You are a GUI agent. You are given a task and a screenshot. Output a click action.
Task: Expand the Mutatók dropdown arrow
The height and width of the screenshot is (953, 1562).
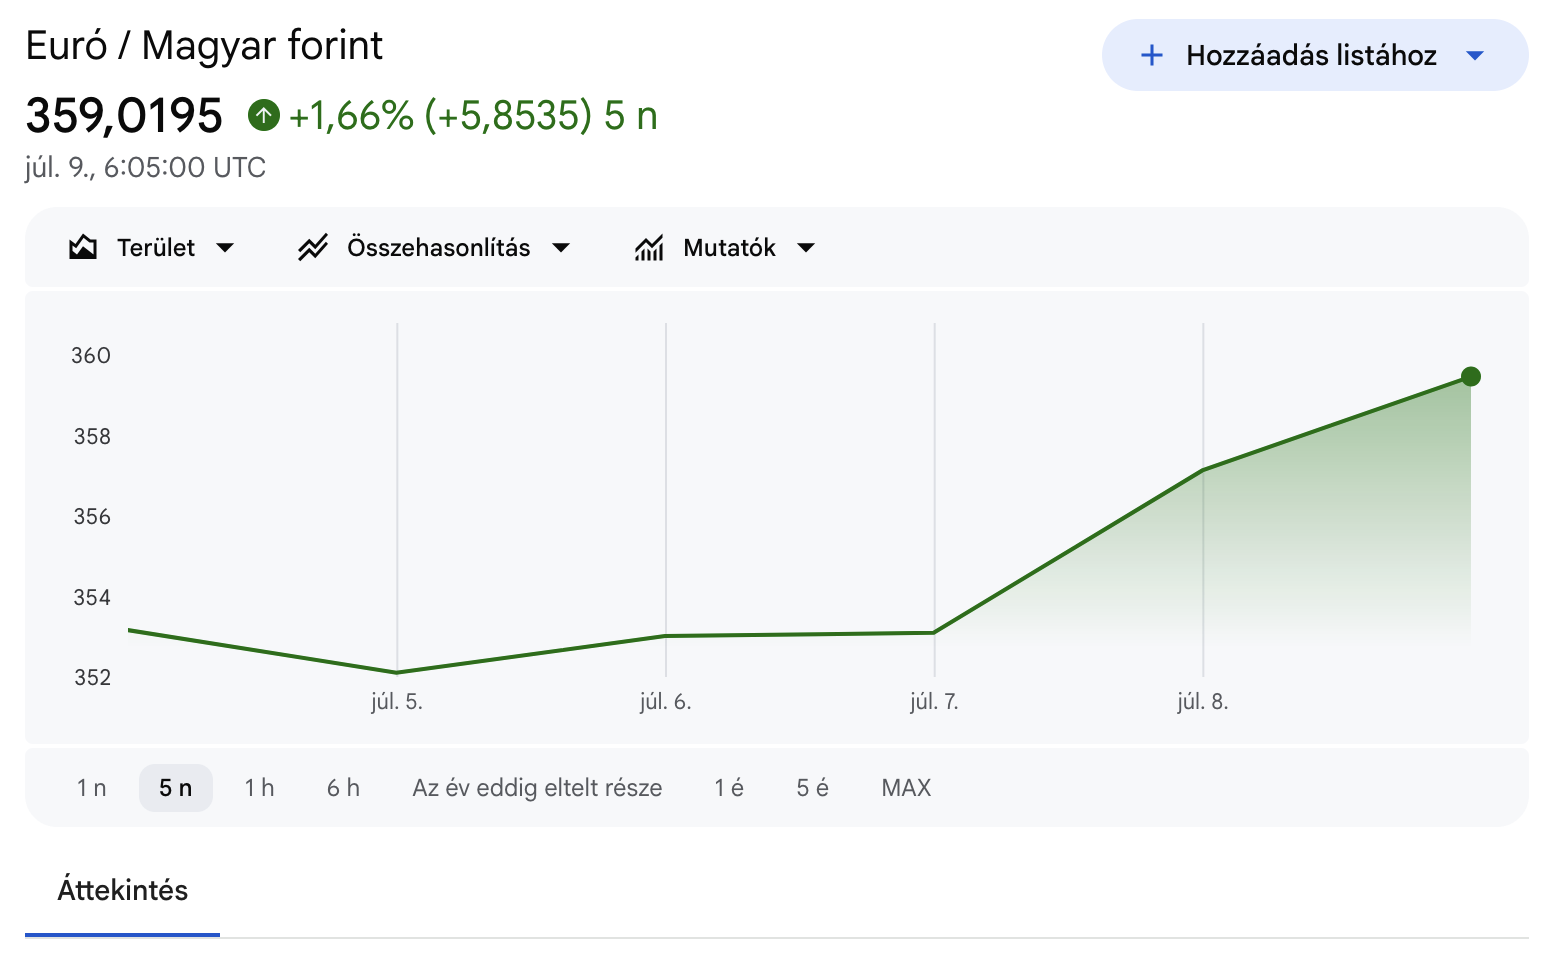[x=806, y=248]
